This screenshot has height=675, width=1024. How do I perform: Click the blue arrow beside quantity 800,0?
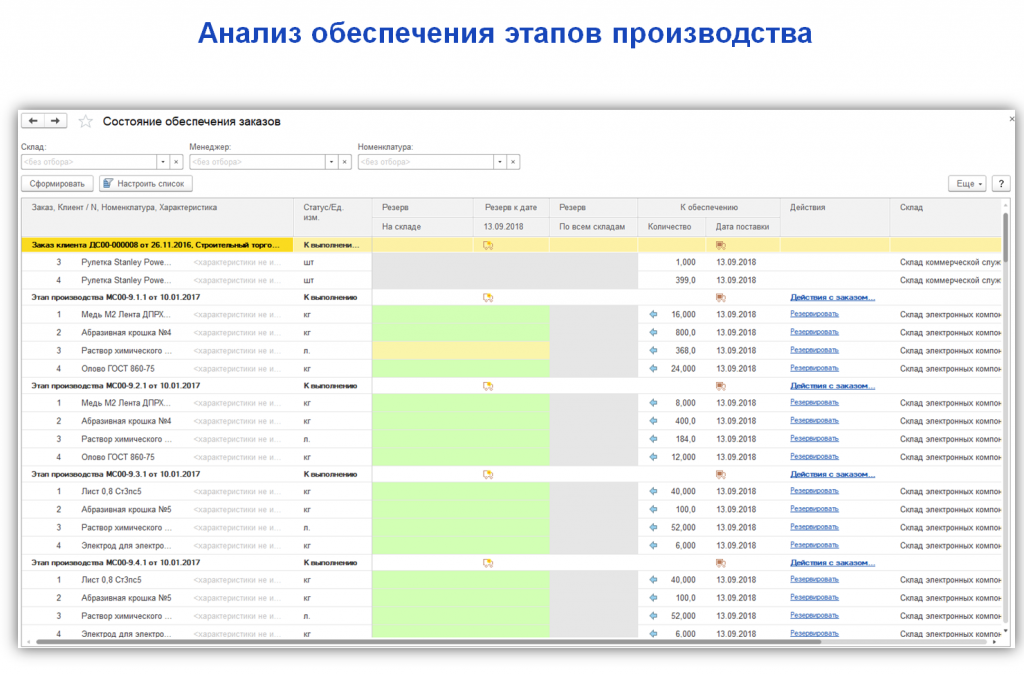tap(653, 332)
